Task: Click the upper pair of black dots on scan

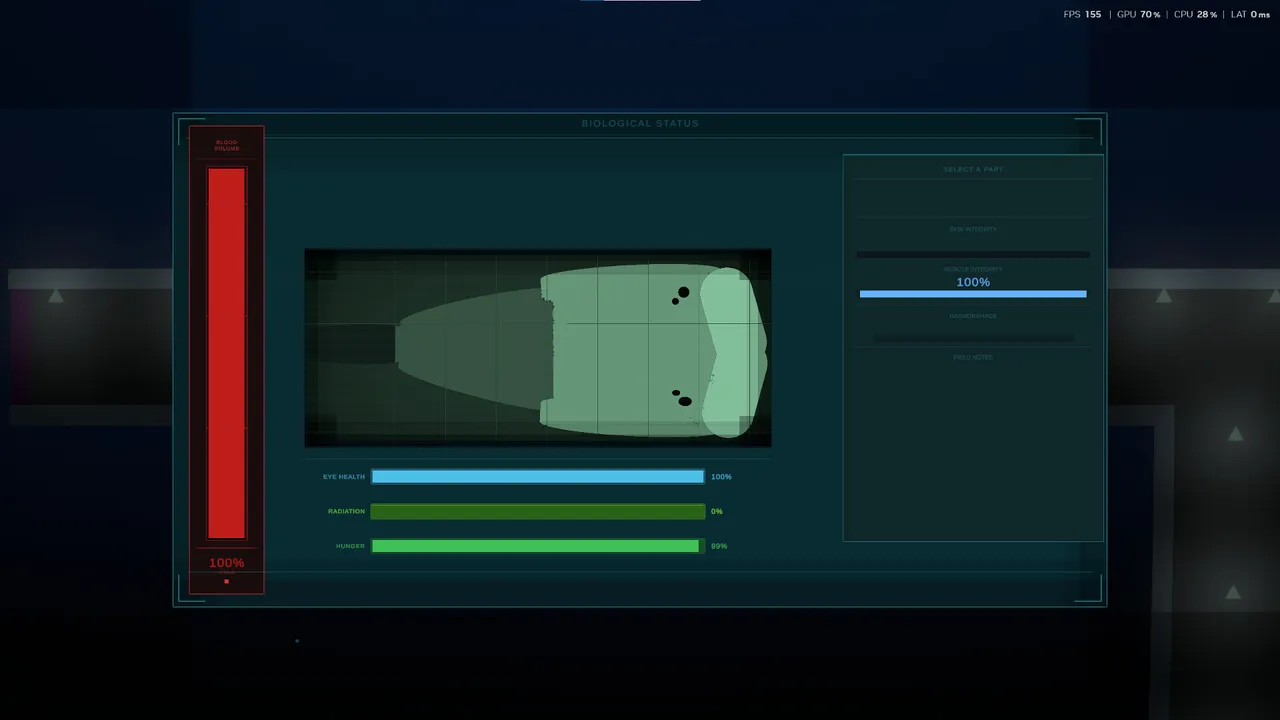Action: tap(681, 295)
